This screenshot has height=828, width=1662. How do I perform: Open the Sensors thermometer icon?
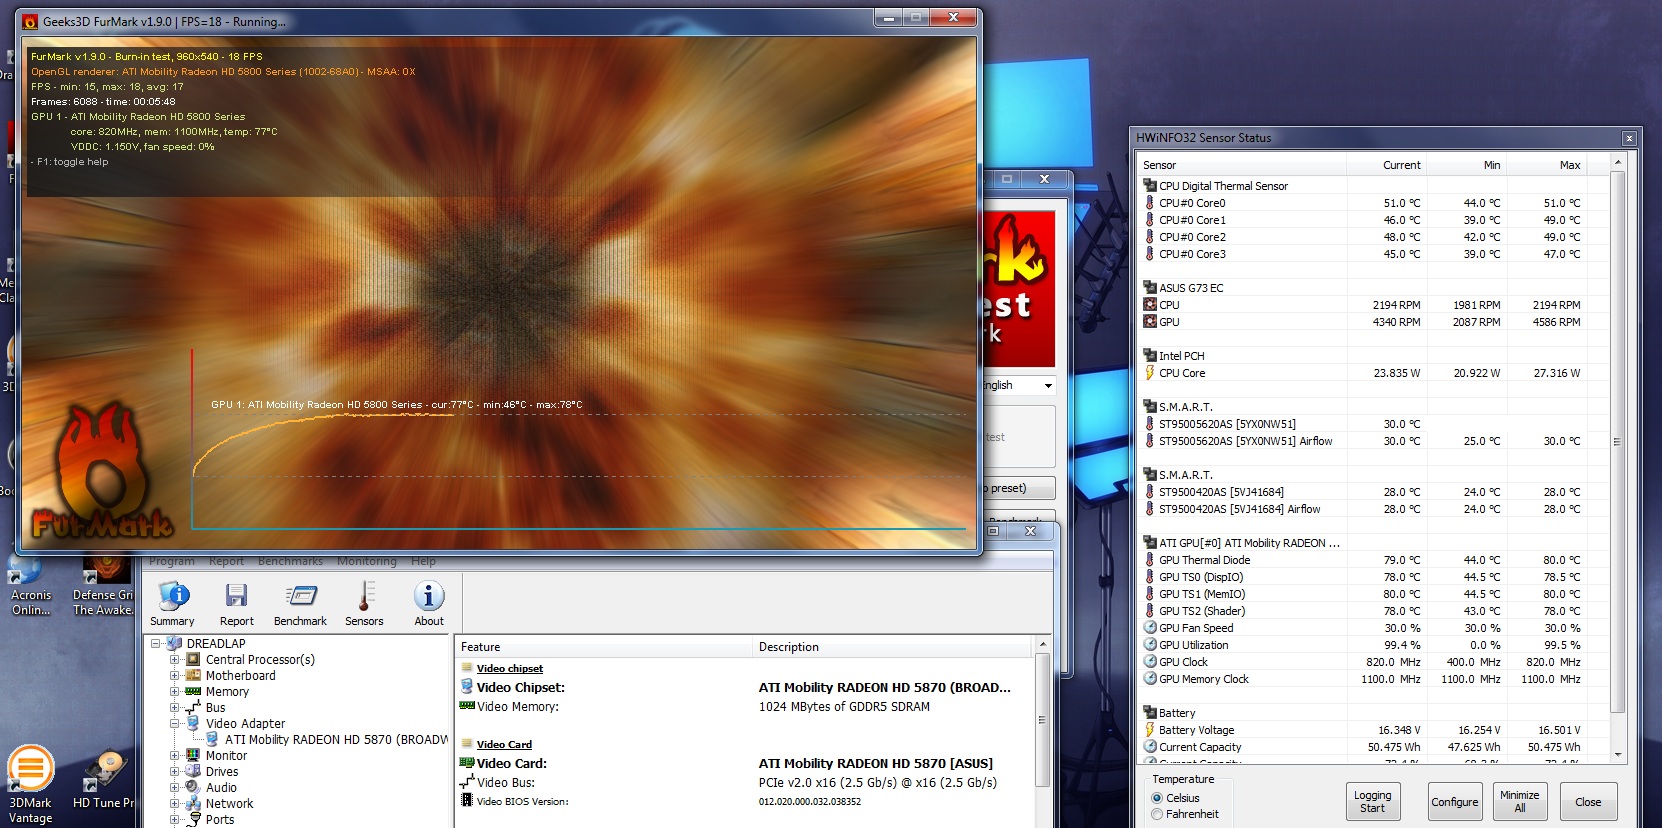(364, 604)
